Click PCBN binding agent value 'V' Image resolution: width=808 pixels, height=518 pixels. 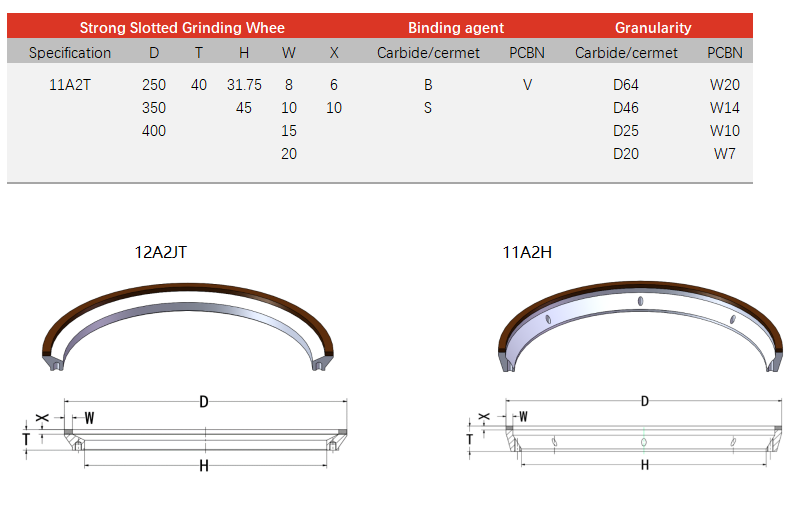click(527, 85)
